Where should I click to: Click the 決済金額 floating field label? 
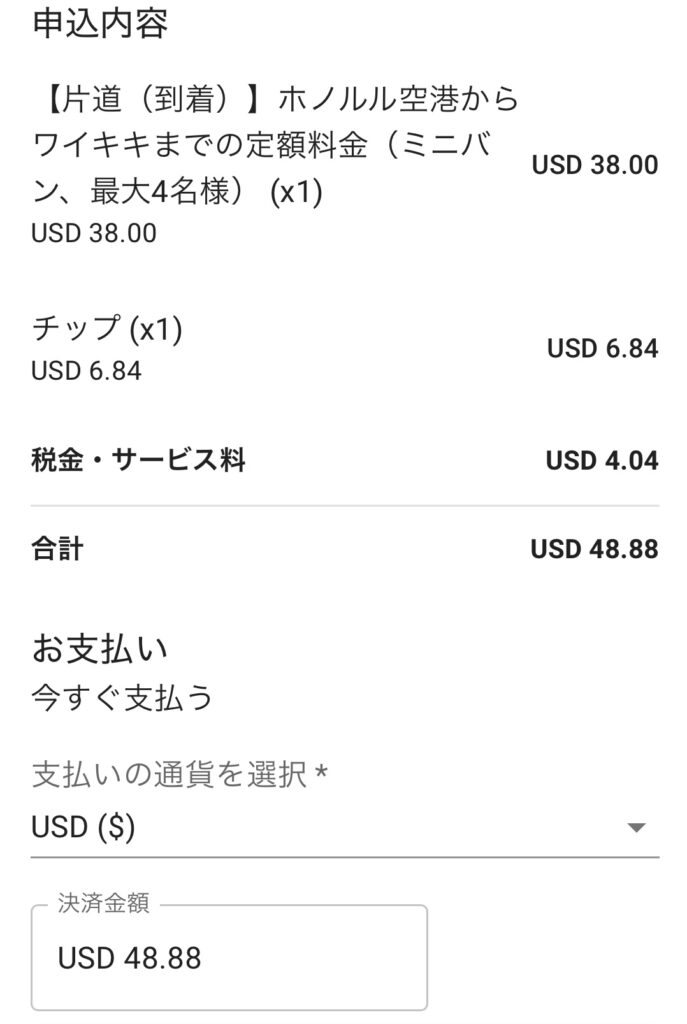103,904
